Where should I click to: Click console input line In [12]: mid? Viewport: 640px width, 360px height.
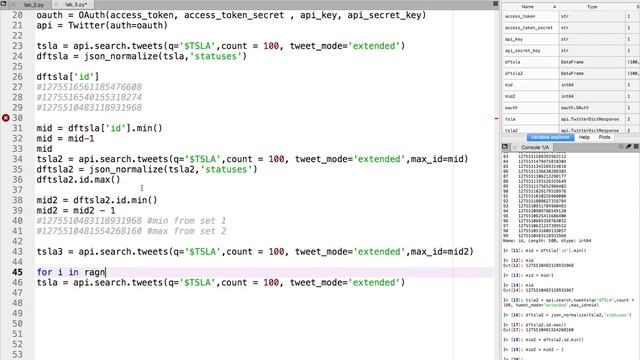518,260
